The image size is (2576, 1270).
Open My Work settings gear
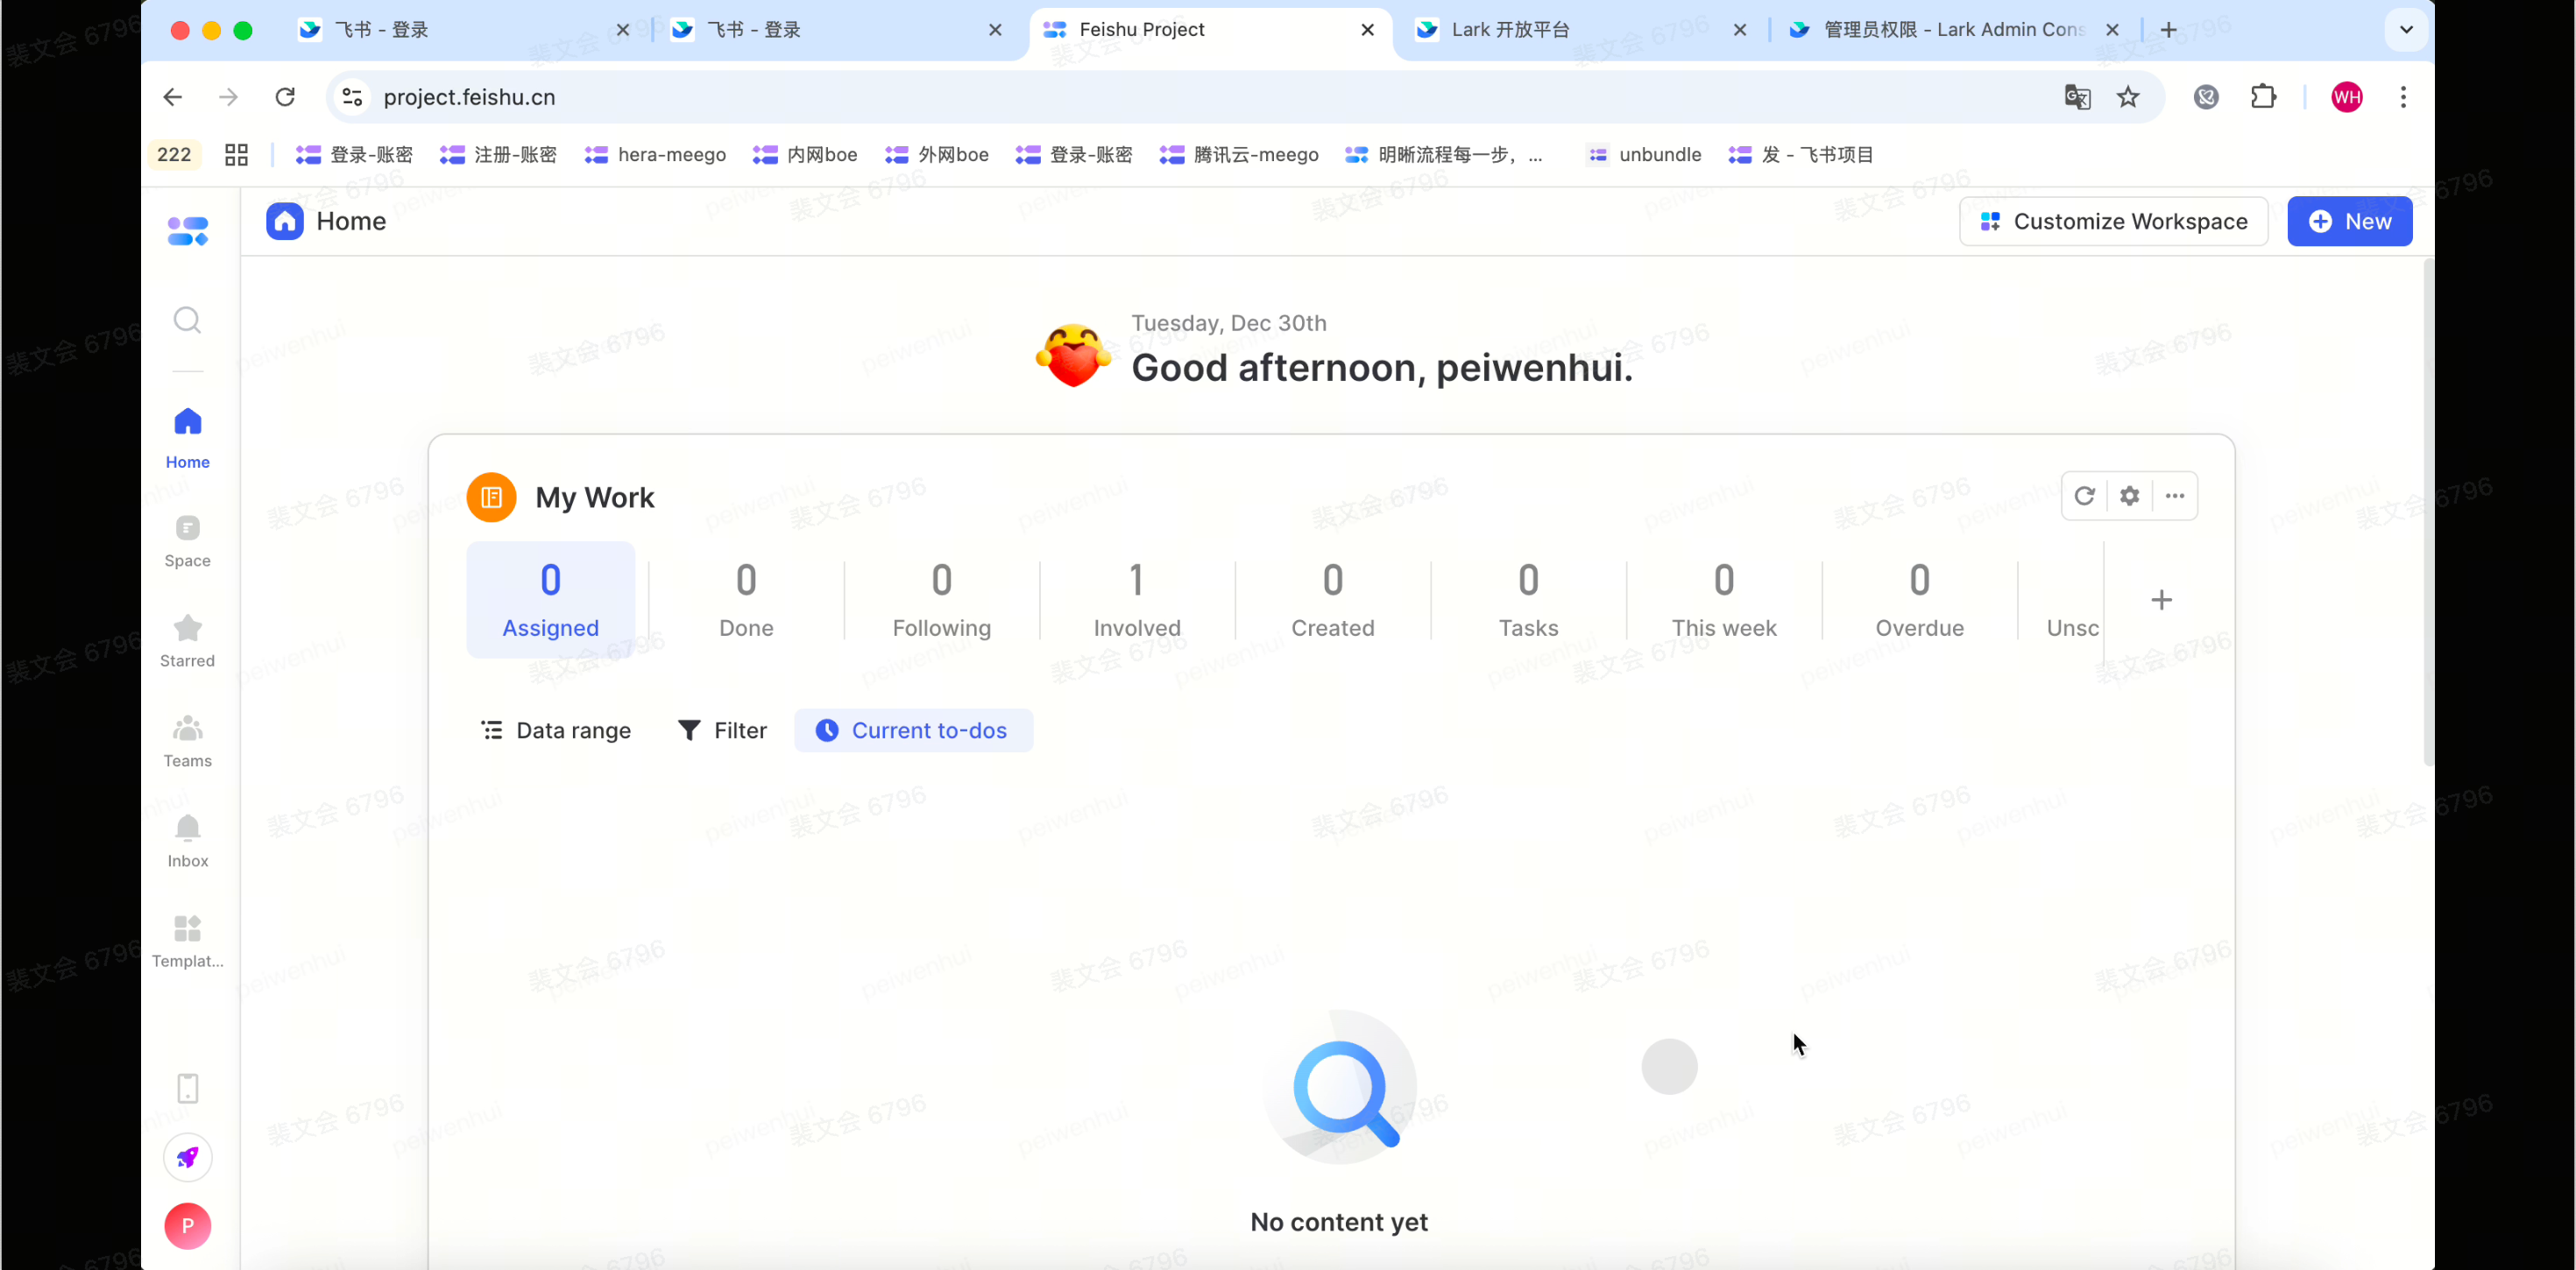2130,496
